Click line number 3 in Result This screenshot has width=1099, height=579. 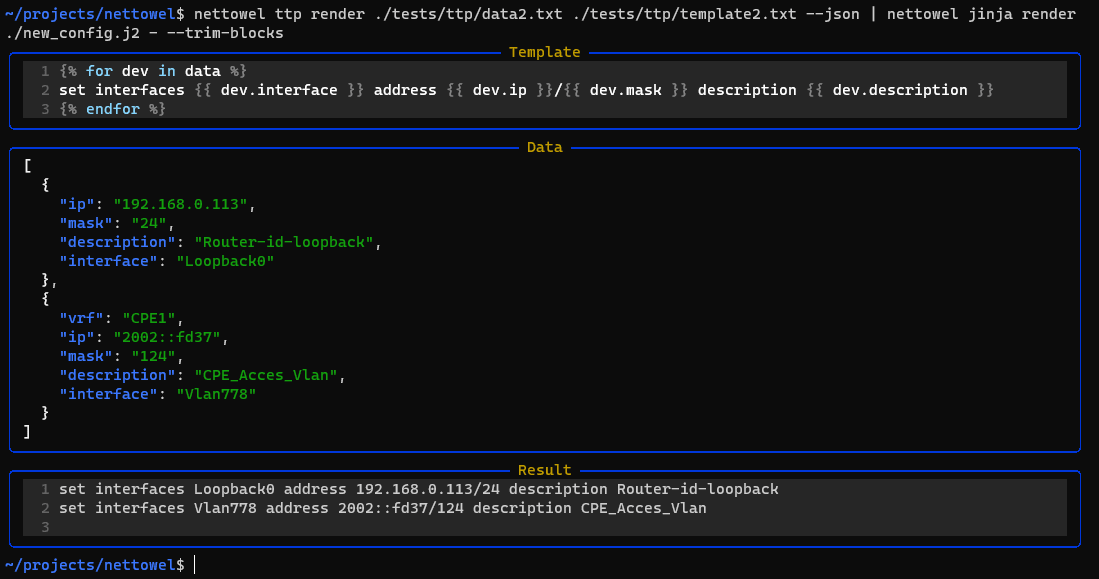(45, 526)
